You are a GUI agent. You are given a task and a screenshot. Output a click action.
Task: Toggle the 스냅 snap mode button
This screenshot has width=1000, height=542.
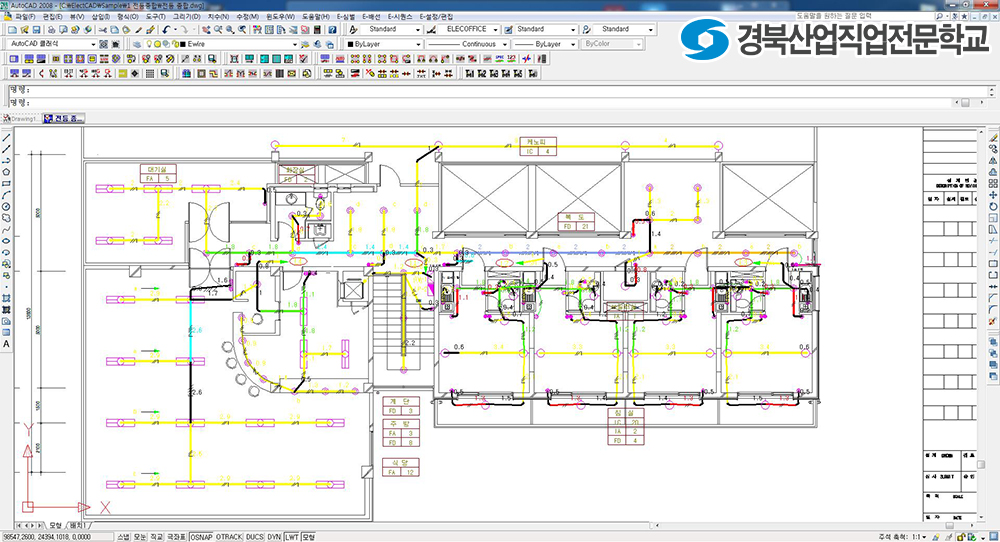pyautogui.click(x=123, y=538)
